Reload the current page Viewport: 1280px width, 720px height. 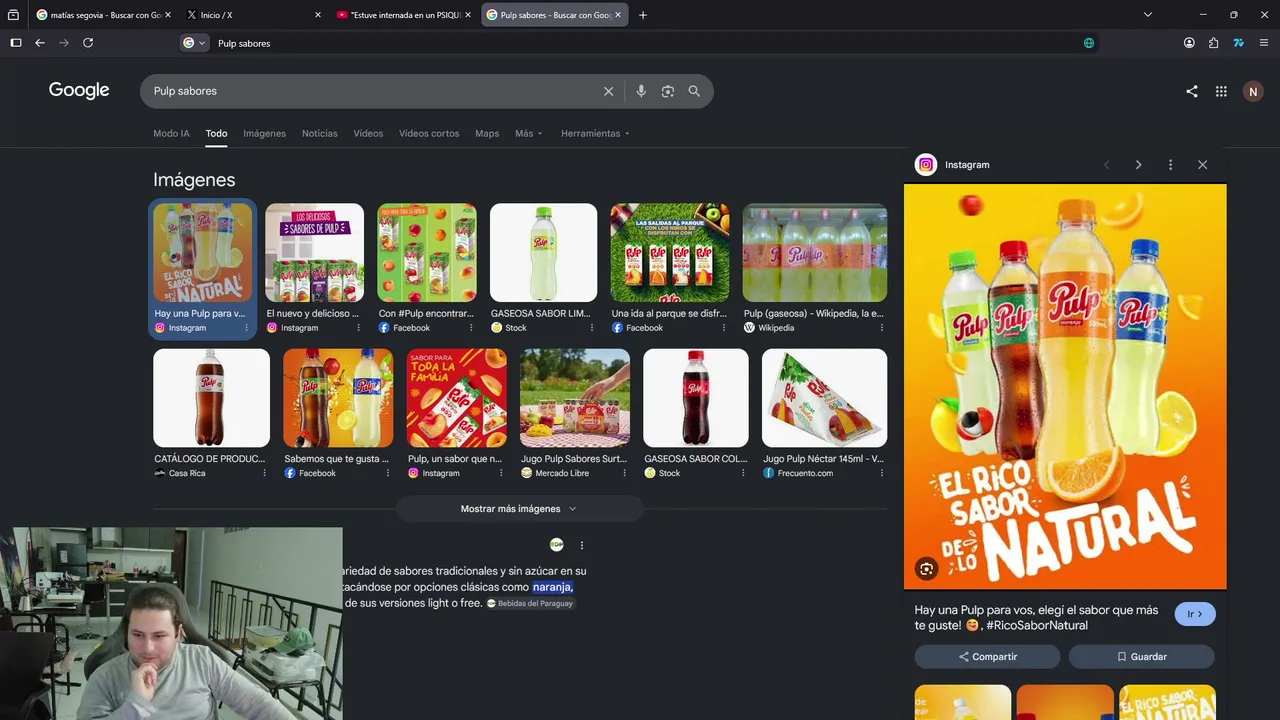[88, 43]
